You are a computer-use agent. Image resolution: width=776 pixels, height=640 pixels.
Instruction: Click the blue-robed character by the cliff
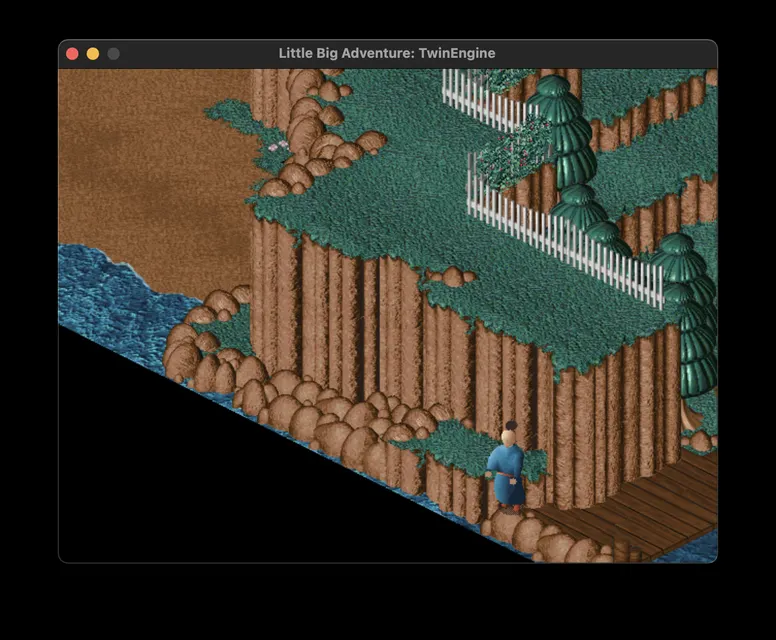[x=508, y=466]
